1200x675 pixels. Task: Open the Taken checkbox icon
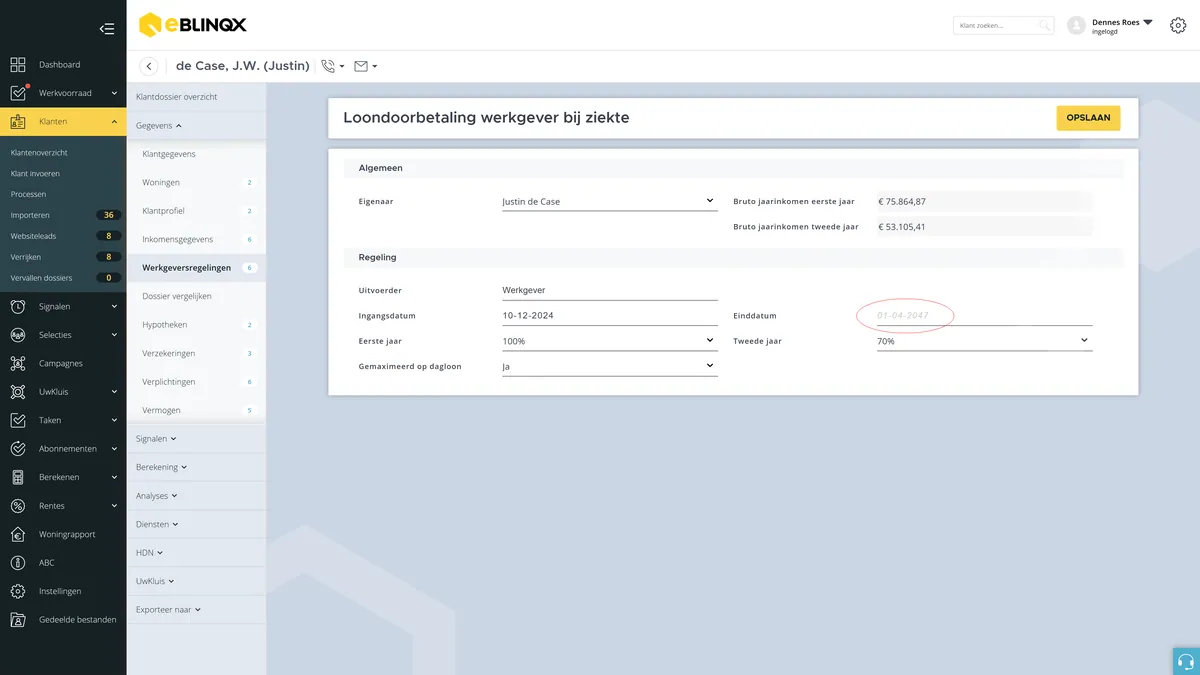[18, 420]
